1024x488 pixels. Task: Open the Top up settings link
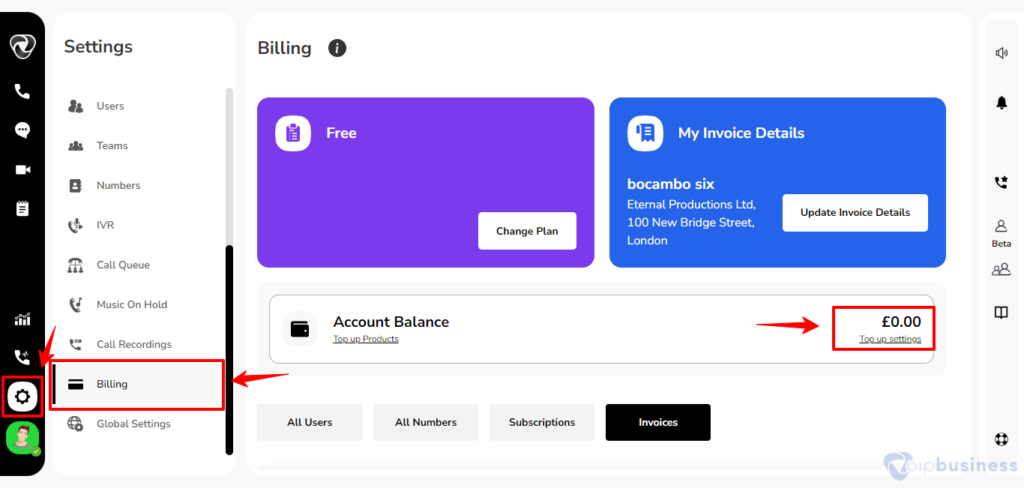pos(890,339)
